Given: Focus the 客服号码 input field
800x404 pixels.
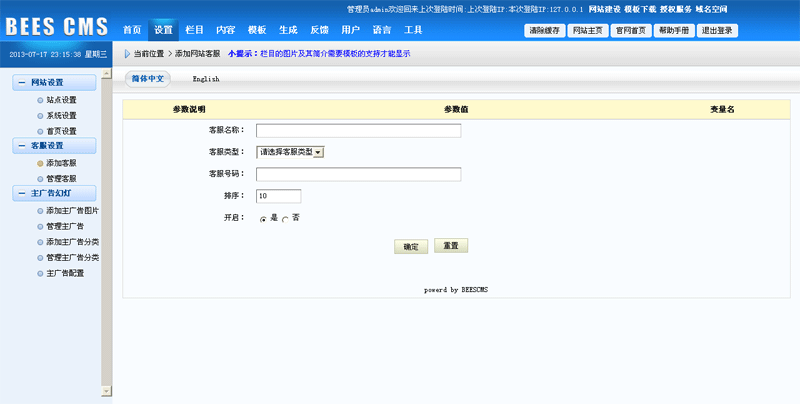Looking at the screenshot, I should (x=359, y=174).
